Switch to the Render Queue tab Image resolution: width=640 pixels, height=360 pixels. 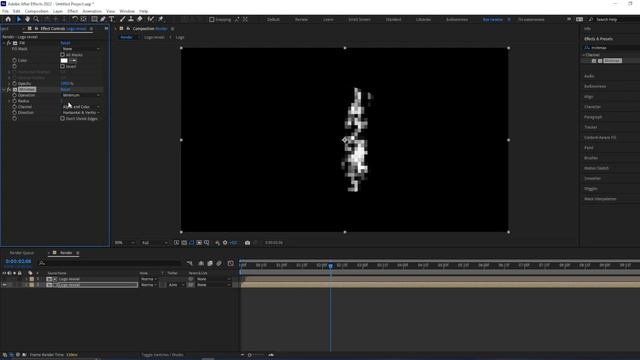pos(22,253)
